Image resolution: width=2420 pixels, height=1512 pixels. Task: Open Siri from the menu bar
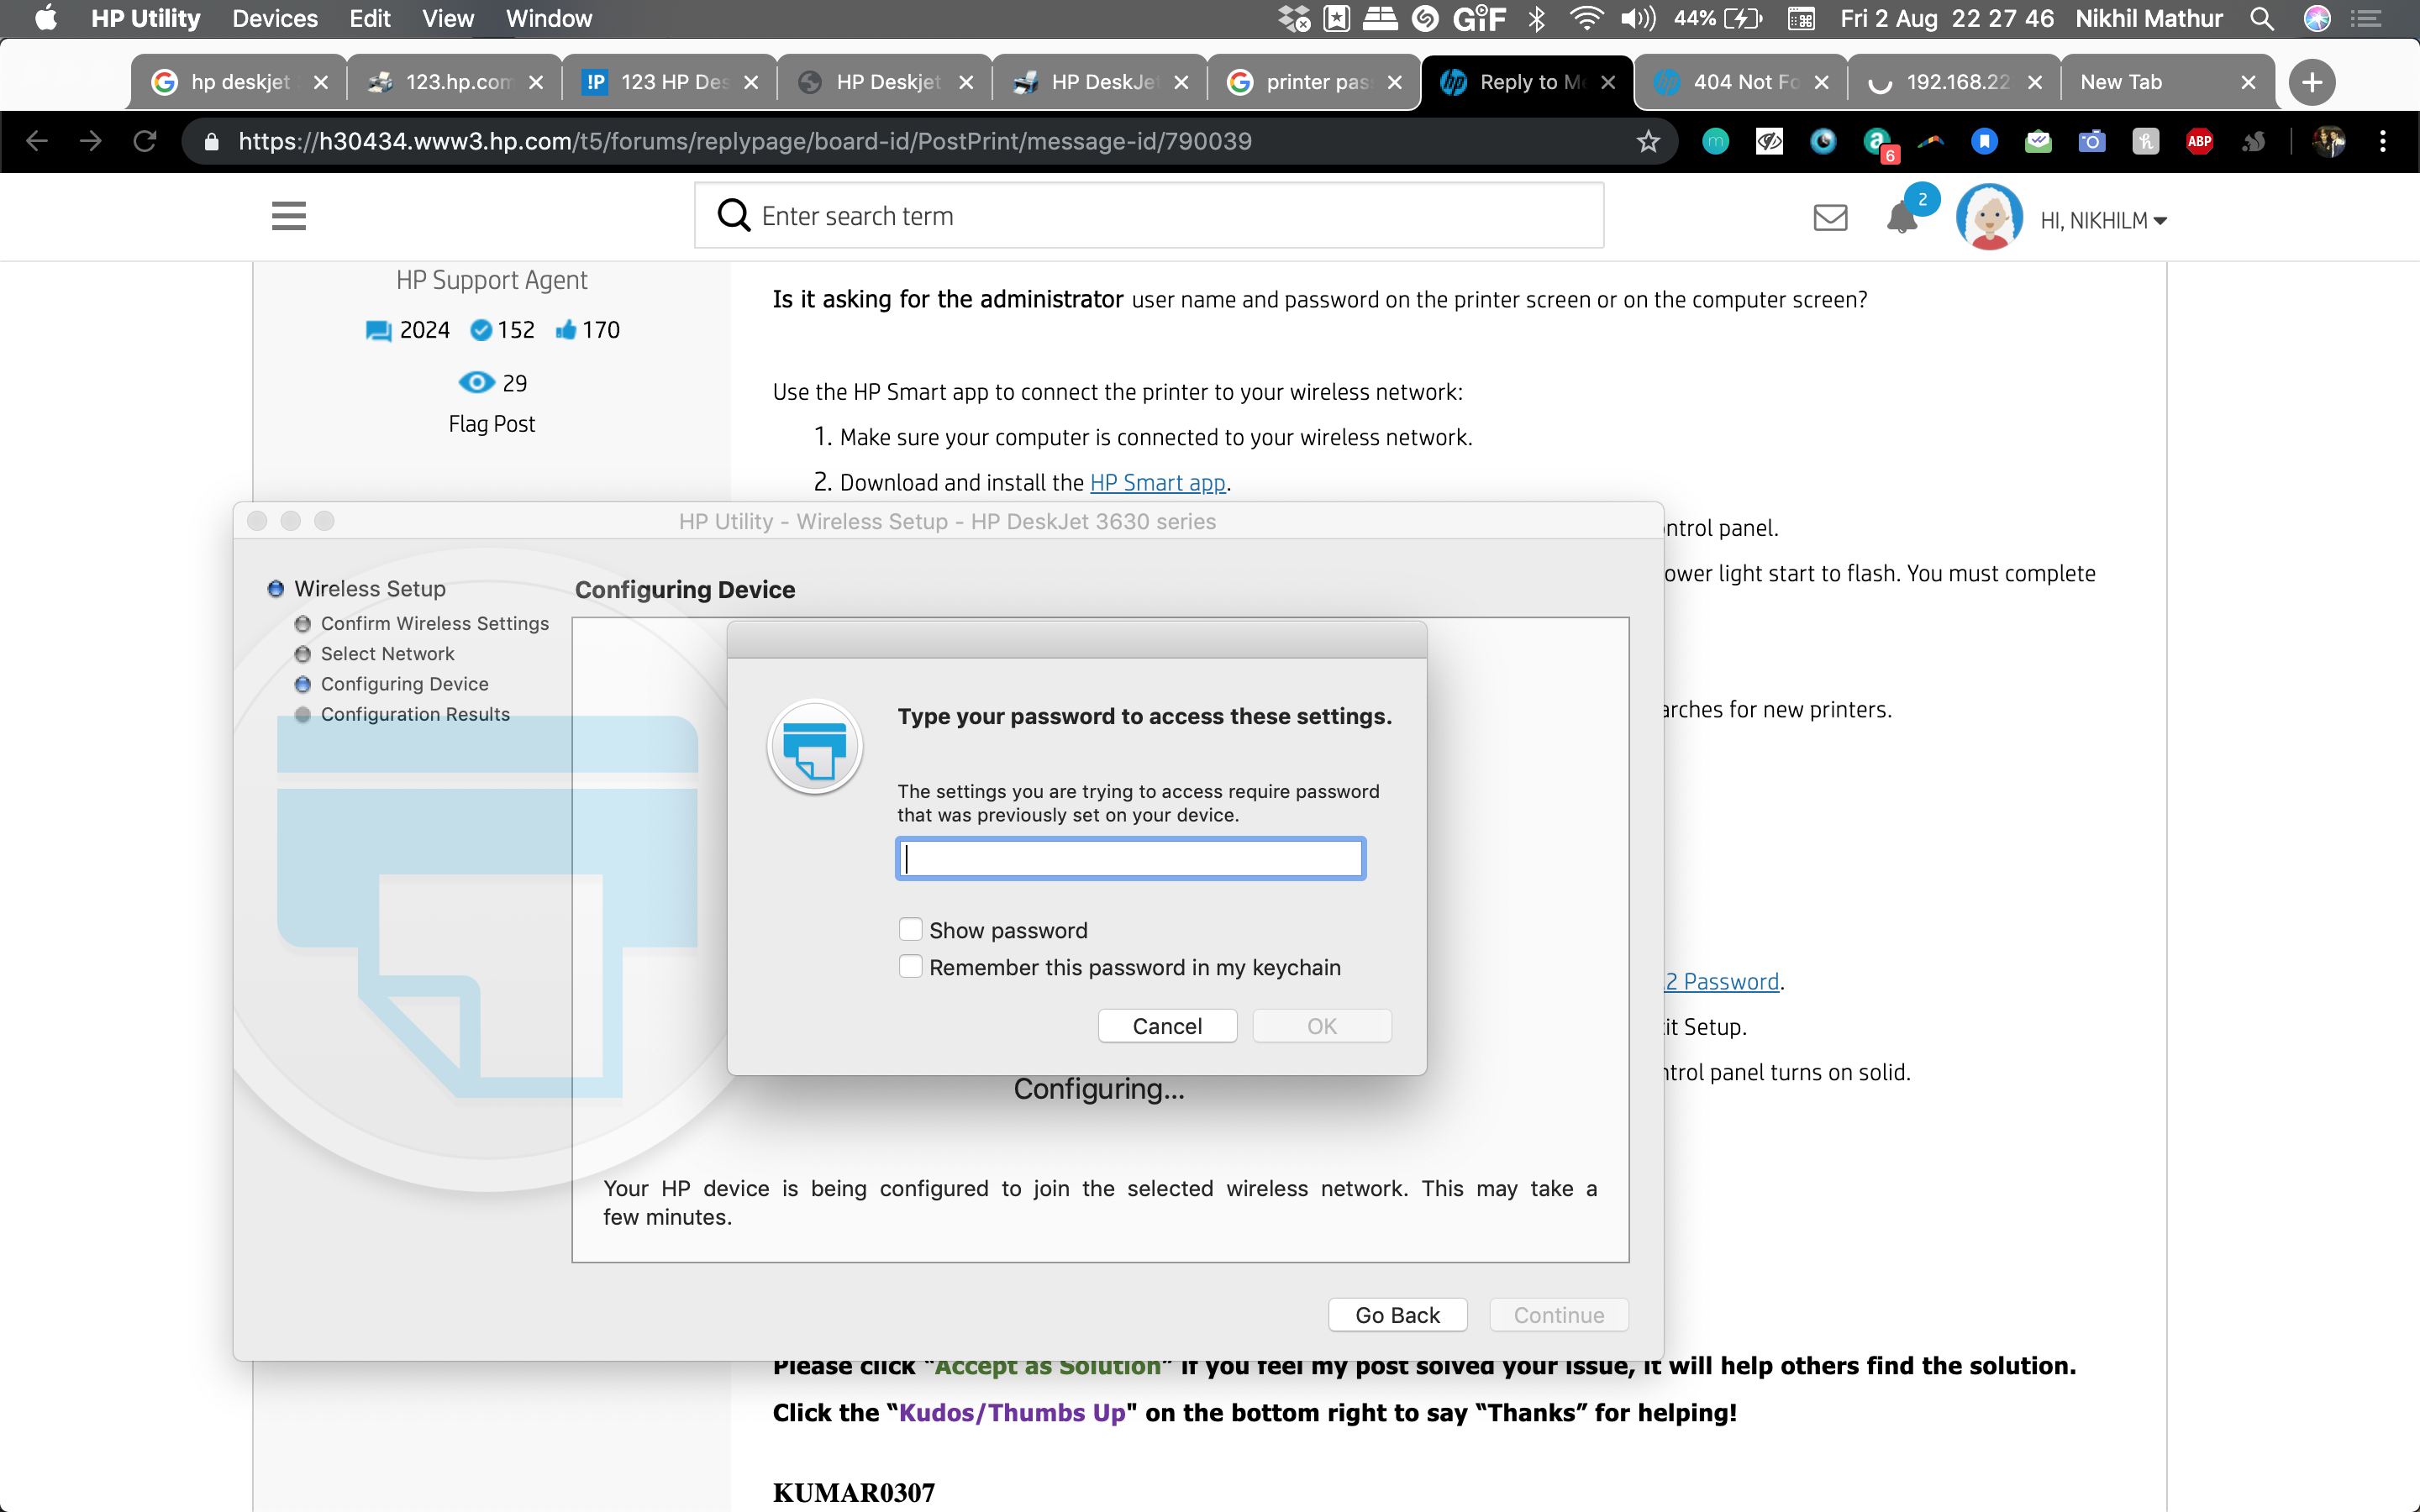click(x=2318, y=19)
